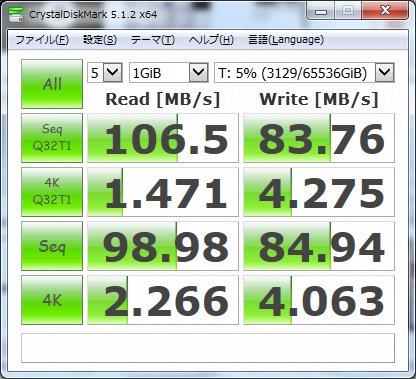
Task: Open the ヘルプ(H) menu
Action: point(211,40)
